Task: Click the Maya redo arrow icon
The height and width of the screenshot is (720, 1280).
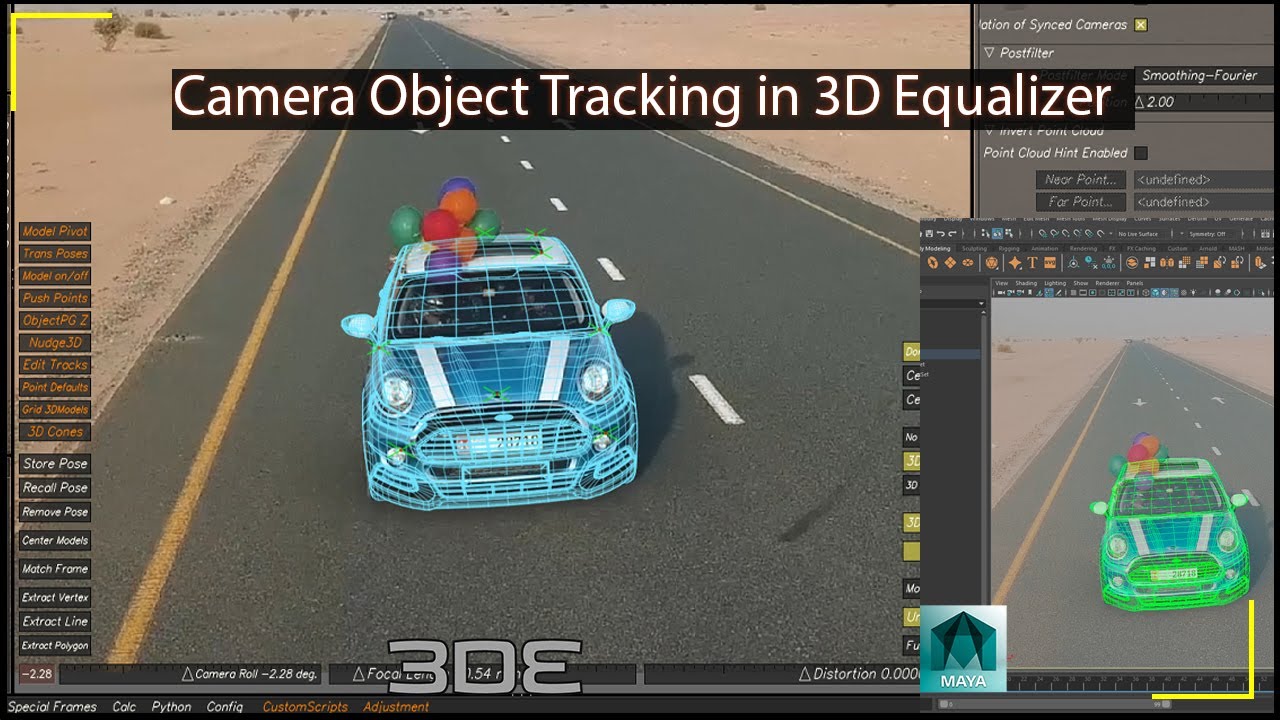Action: [x=952, y=234]
